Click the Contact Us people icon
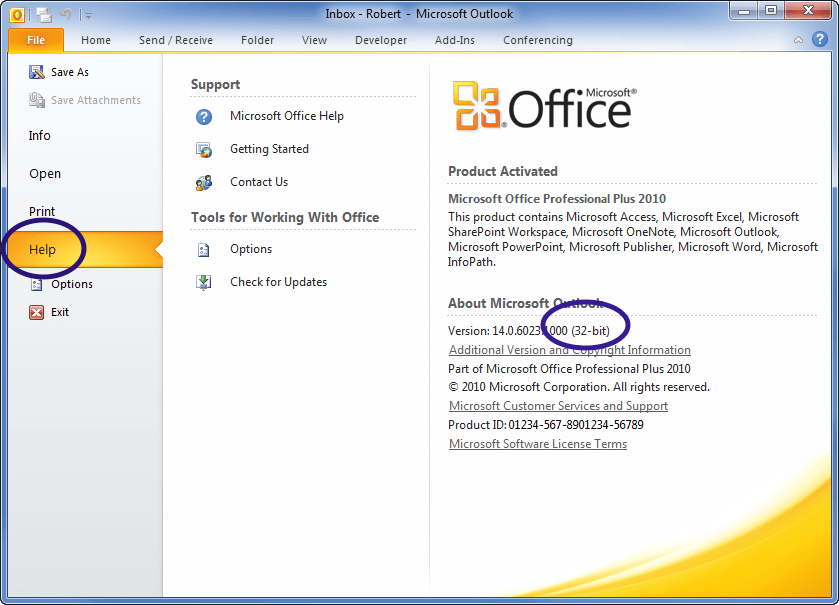Screen dimensions: 839x605 [204, 183]
